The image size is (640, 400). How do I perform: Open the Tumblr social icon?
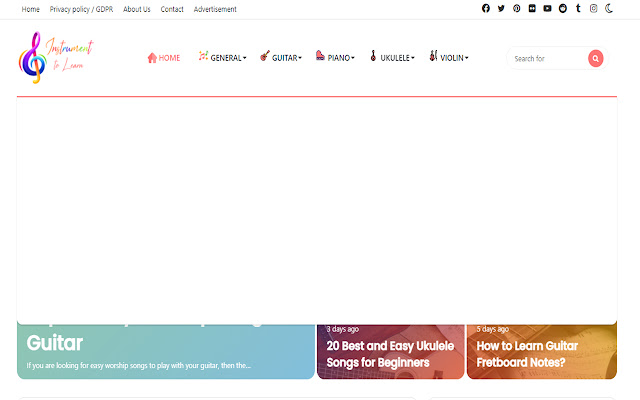[x=578, y=9]
